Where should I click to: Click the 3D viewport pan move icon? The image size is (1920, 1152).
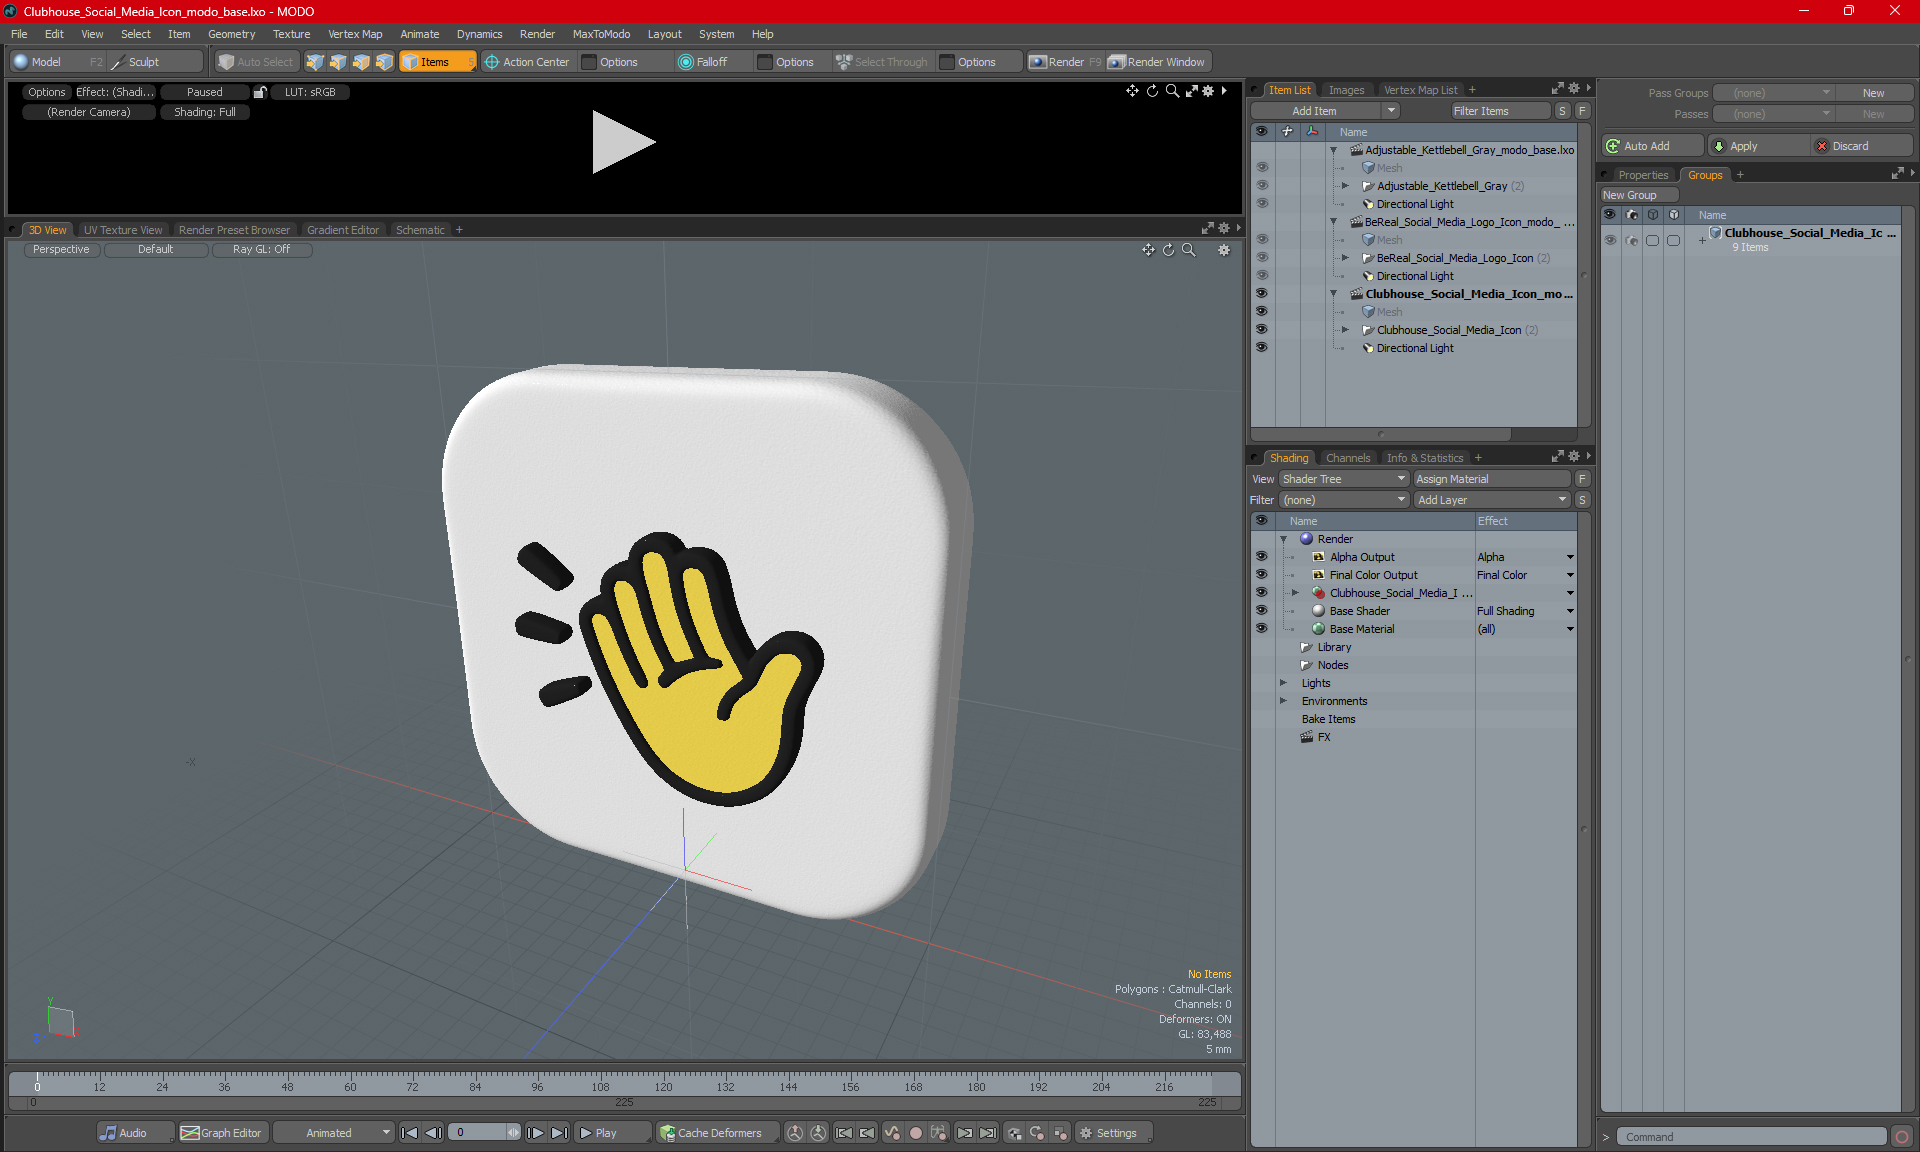[x=1148, y=250]
